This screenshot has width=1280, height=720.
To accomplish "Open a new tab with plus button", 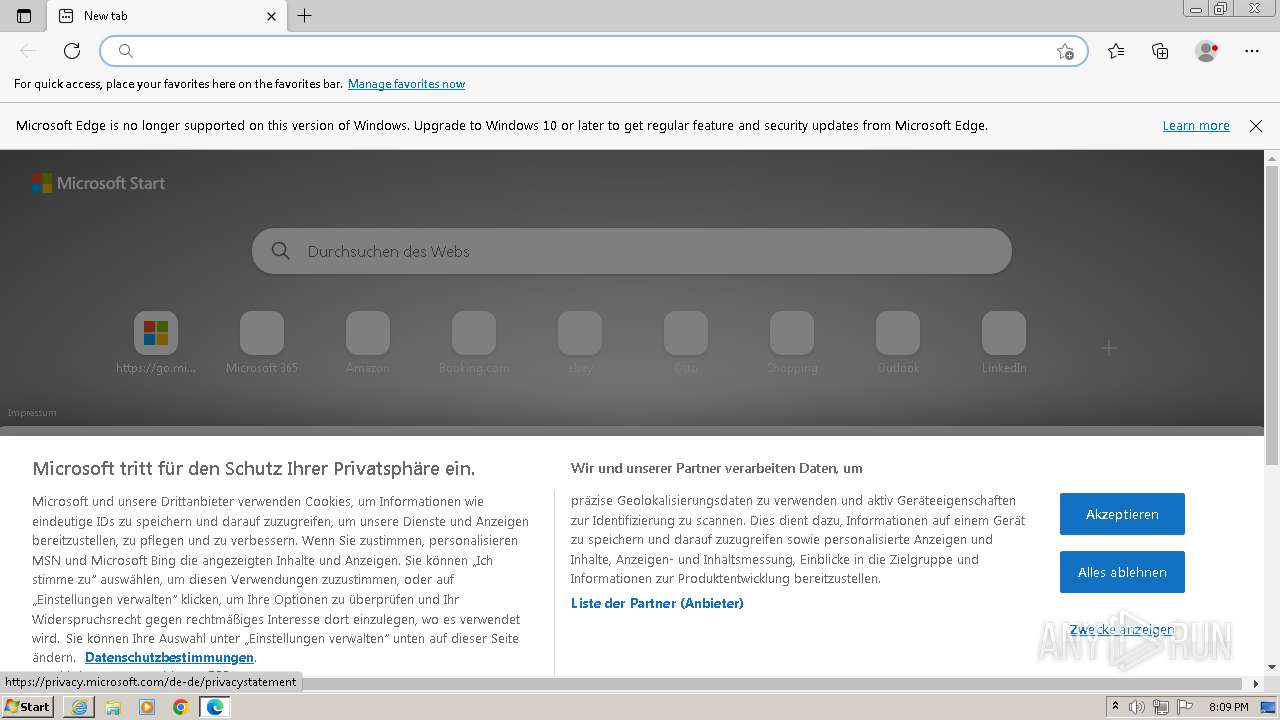I will pos(305,16).
